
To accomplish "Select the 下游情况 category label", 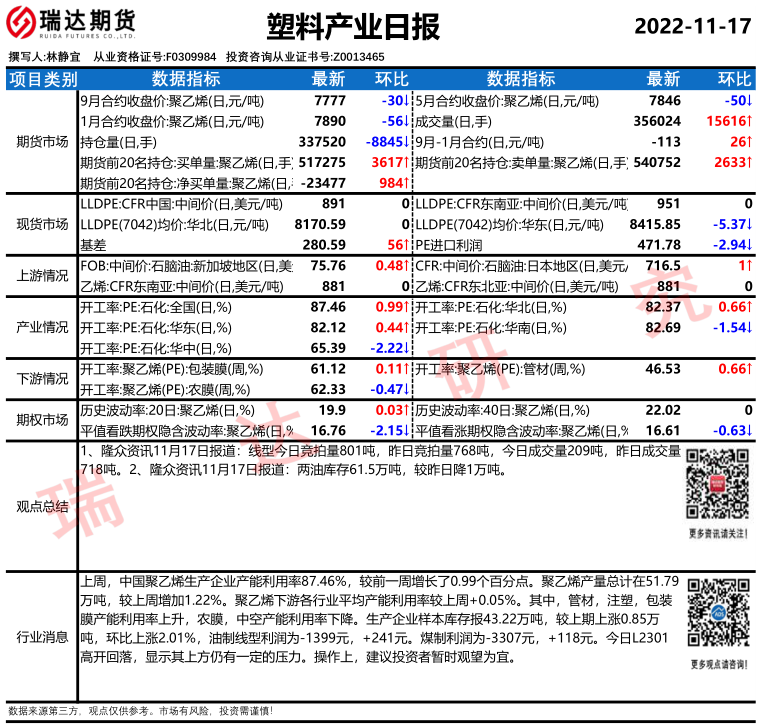I will click(41, 379).
